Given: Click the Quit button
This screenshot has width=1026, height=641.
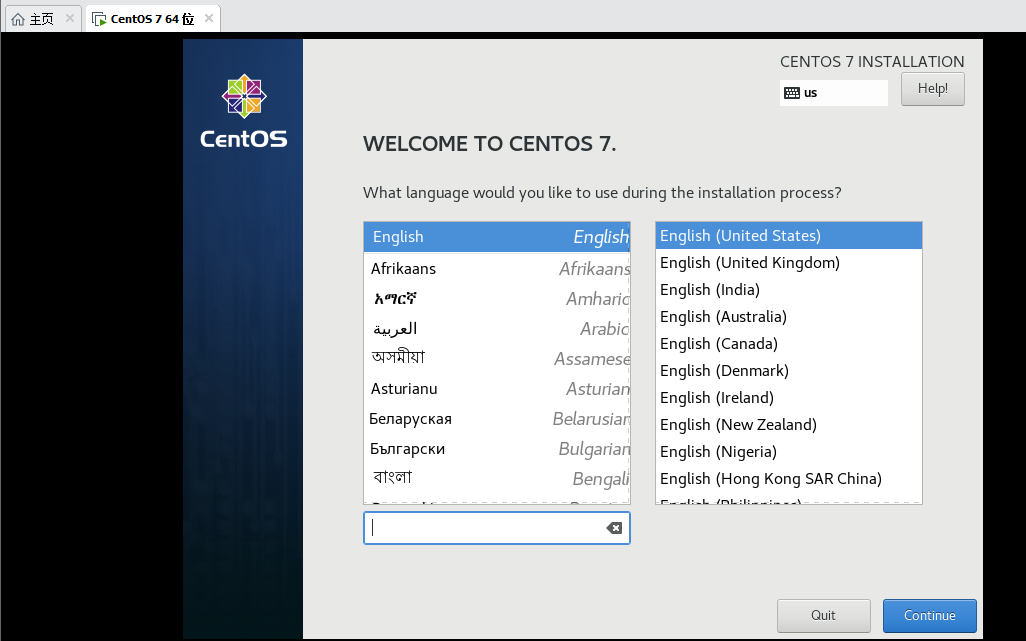Looking at the screenshot, I should click(824, 615).
